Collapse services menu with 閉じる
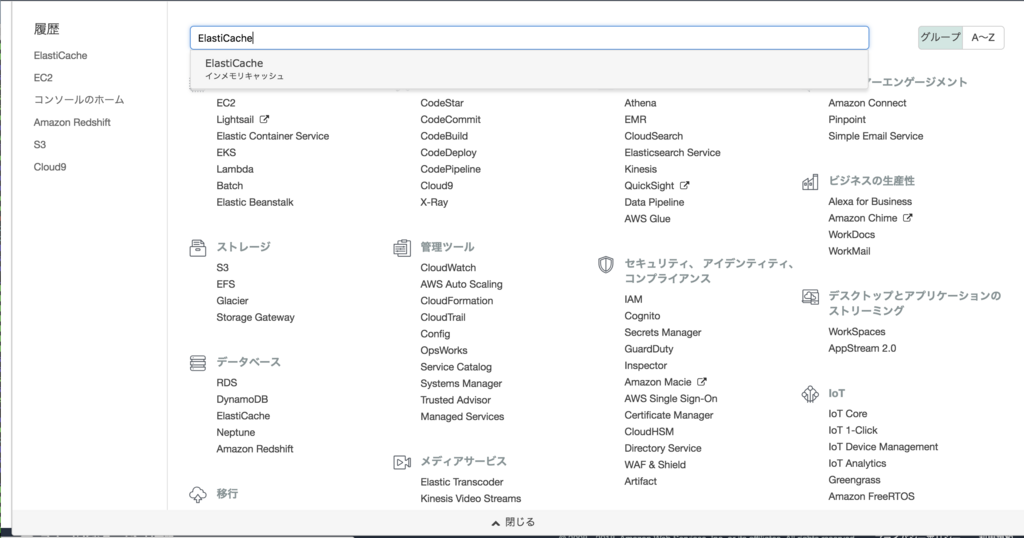This screenshot has width=1024, height=538. coord(513,522)
